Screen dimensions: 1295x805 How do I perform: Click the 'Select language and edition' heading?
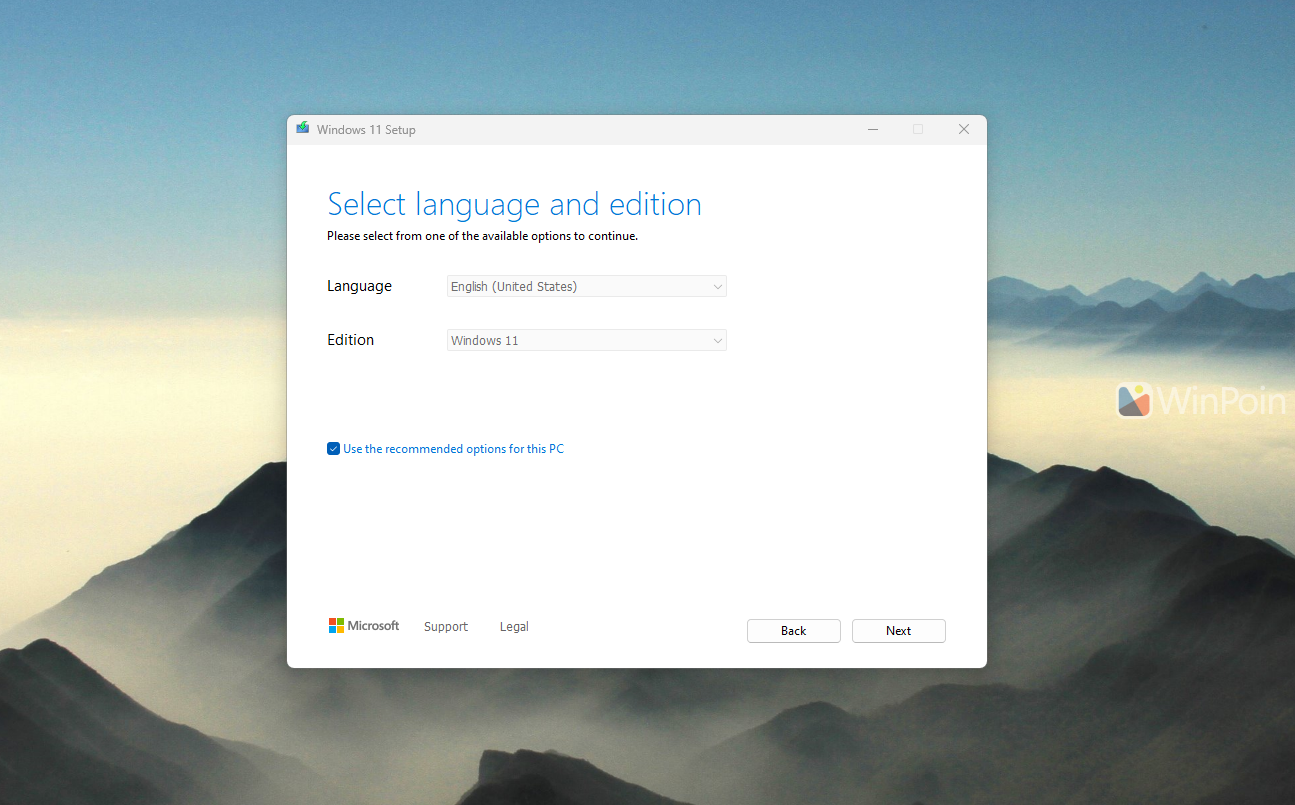point(514,204)
